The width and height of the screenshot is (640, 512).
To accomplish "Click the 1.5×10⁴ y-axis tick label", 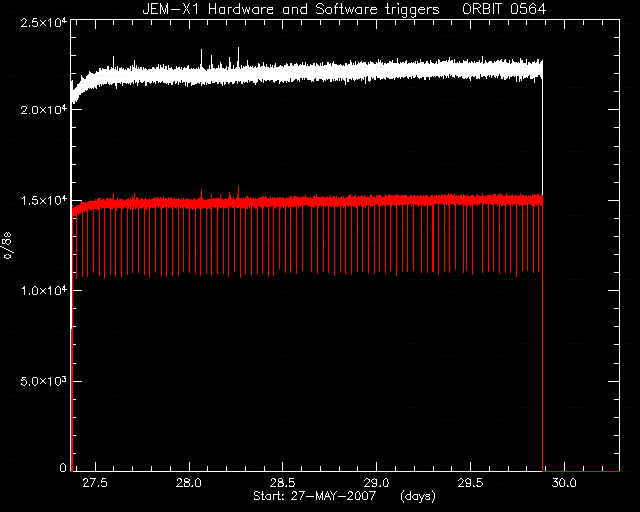I will point(43,200).
